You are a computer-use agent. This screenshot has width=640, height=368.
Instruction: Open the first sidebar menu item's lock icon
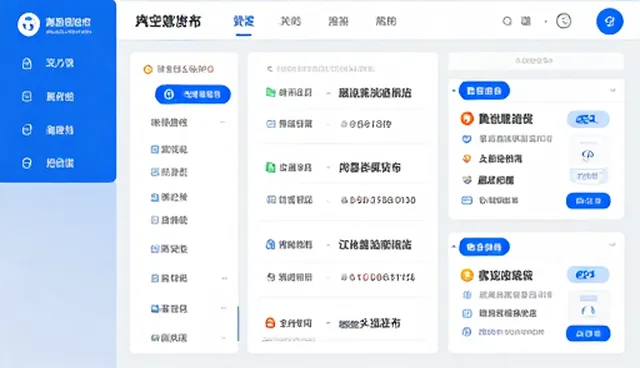click(x=27, y=63)
